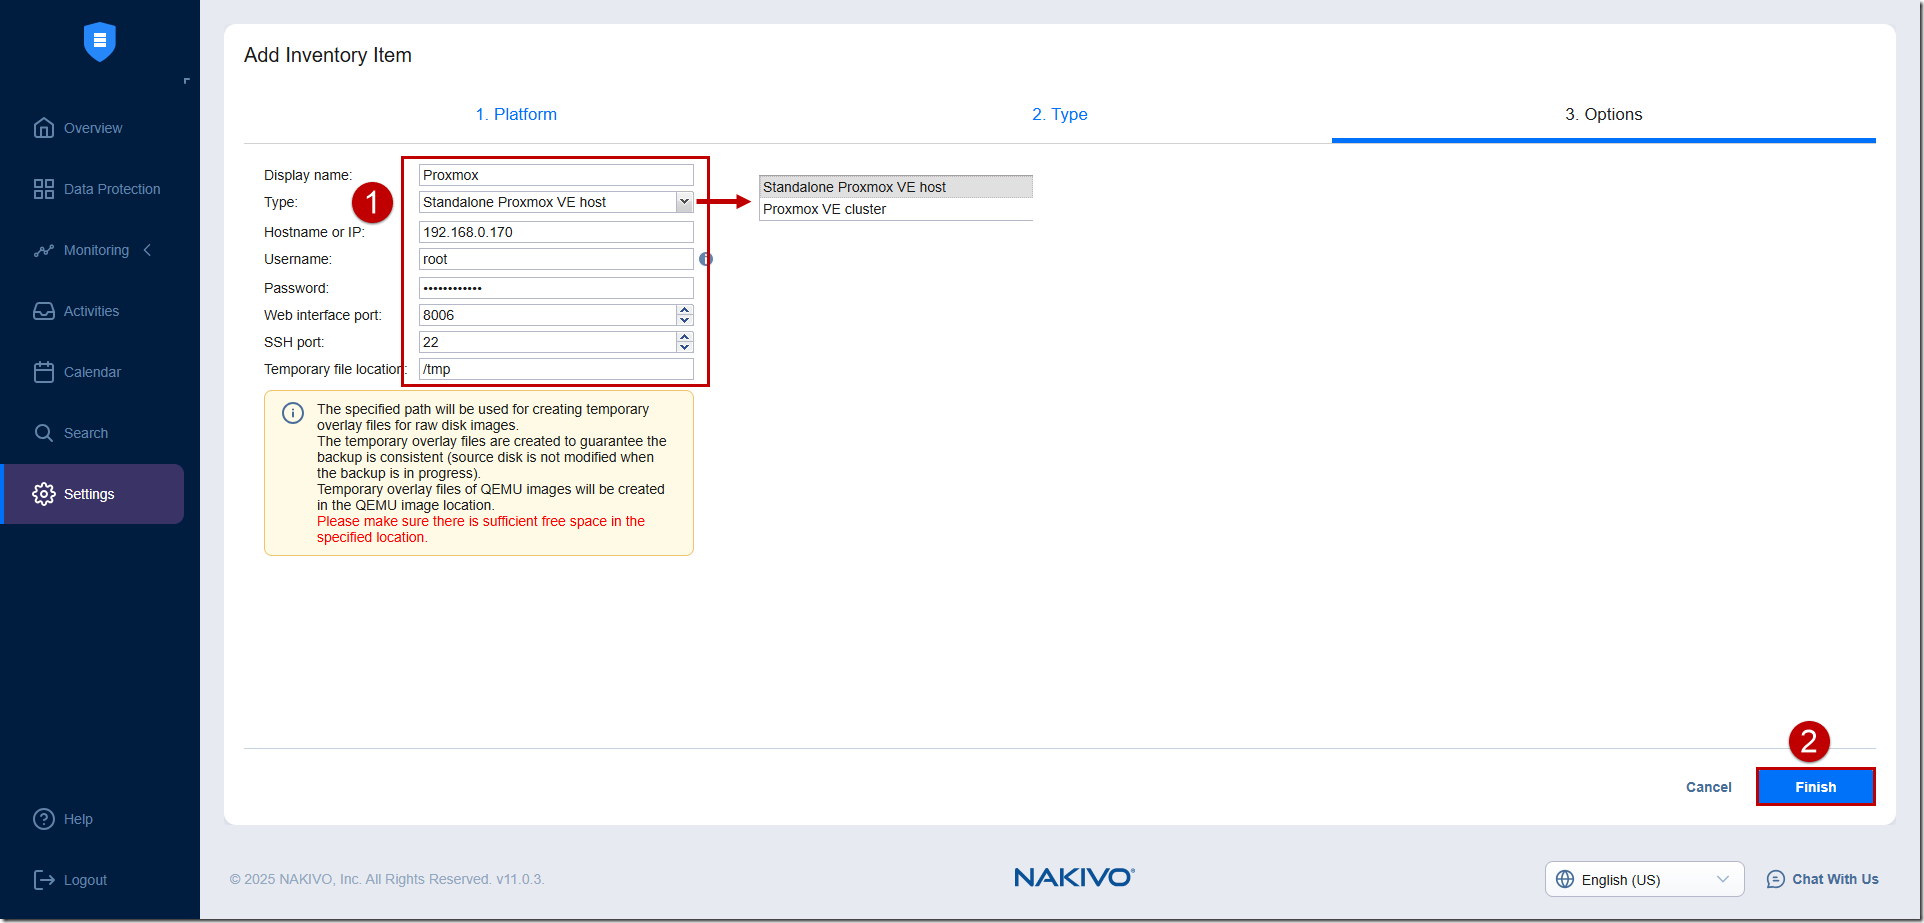Decrease the Web interface port value
The height and width of the screenshot is (923, 1924).
(685, 320)
